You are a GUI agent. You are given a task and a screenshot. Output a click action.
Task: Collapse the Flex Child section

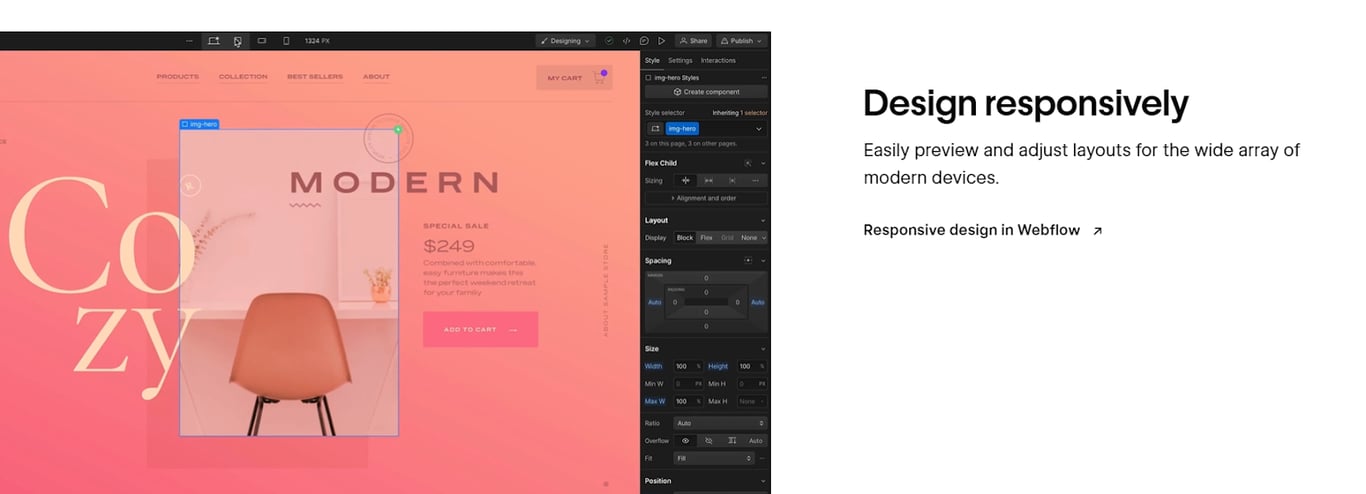pos(763,163)
